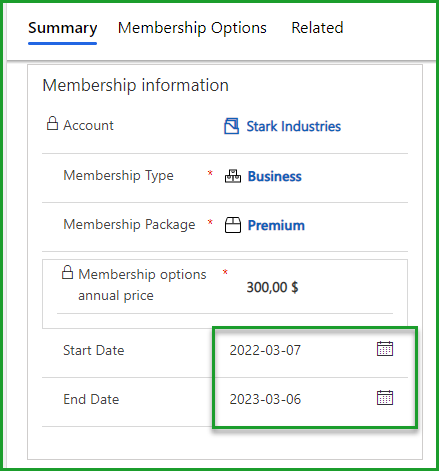Open the End Date calendar picker icon
Image resolution: width=439 pixels, height=471 pixels.
pos(385,398)
